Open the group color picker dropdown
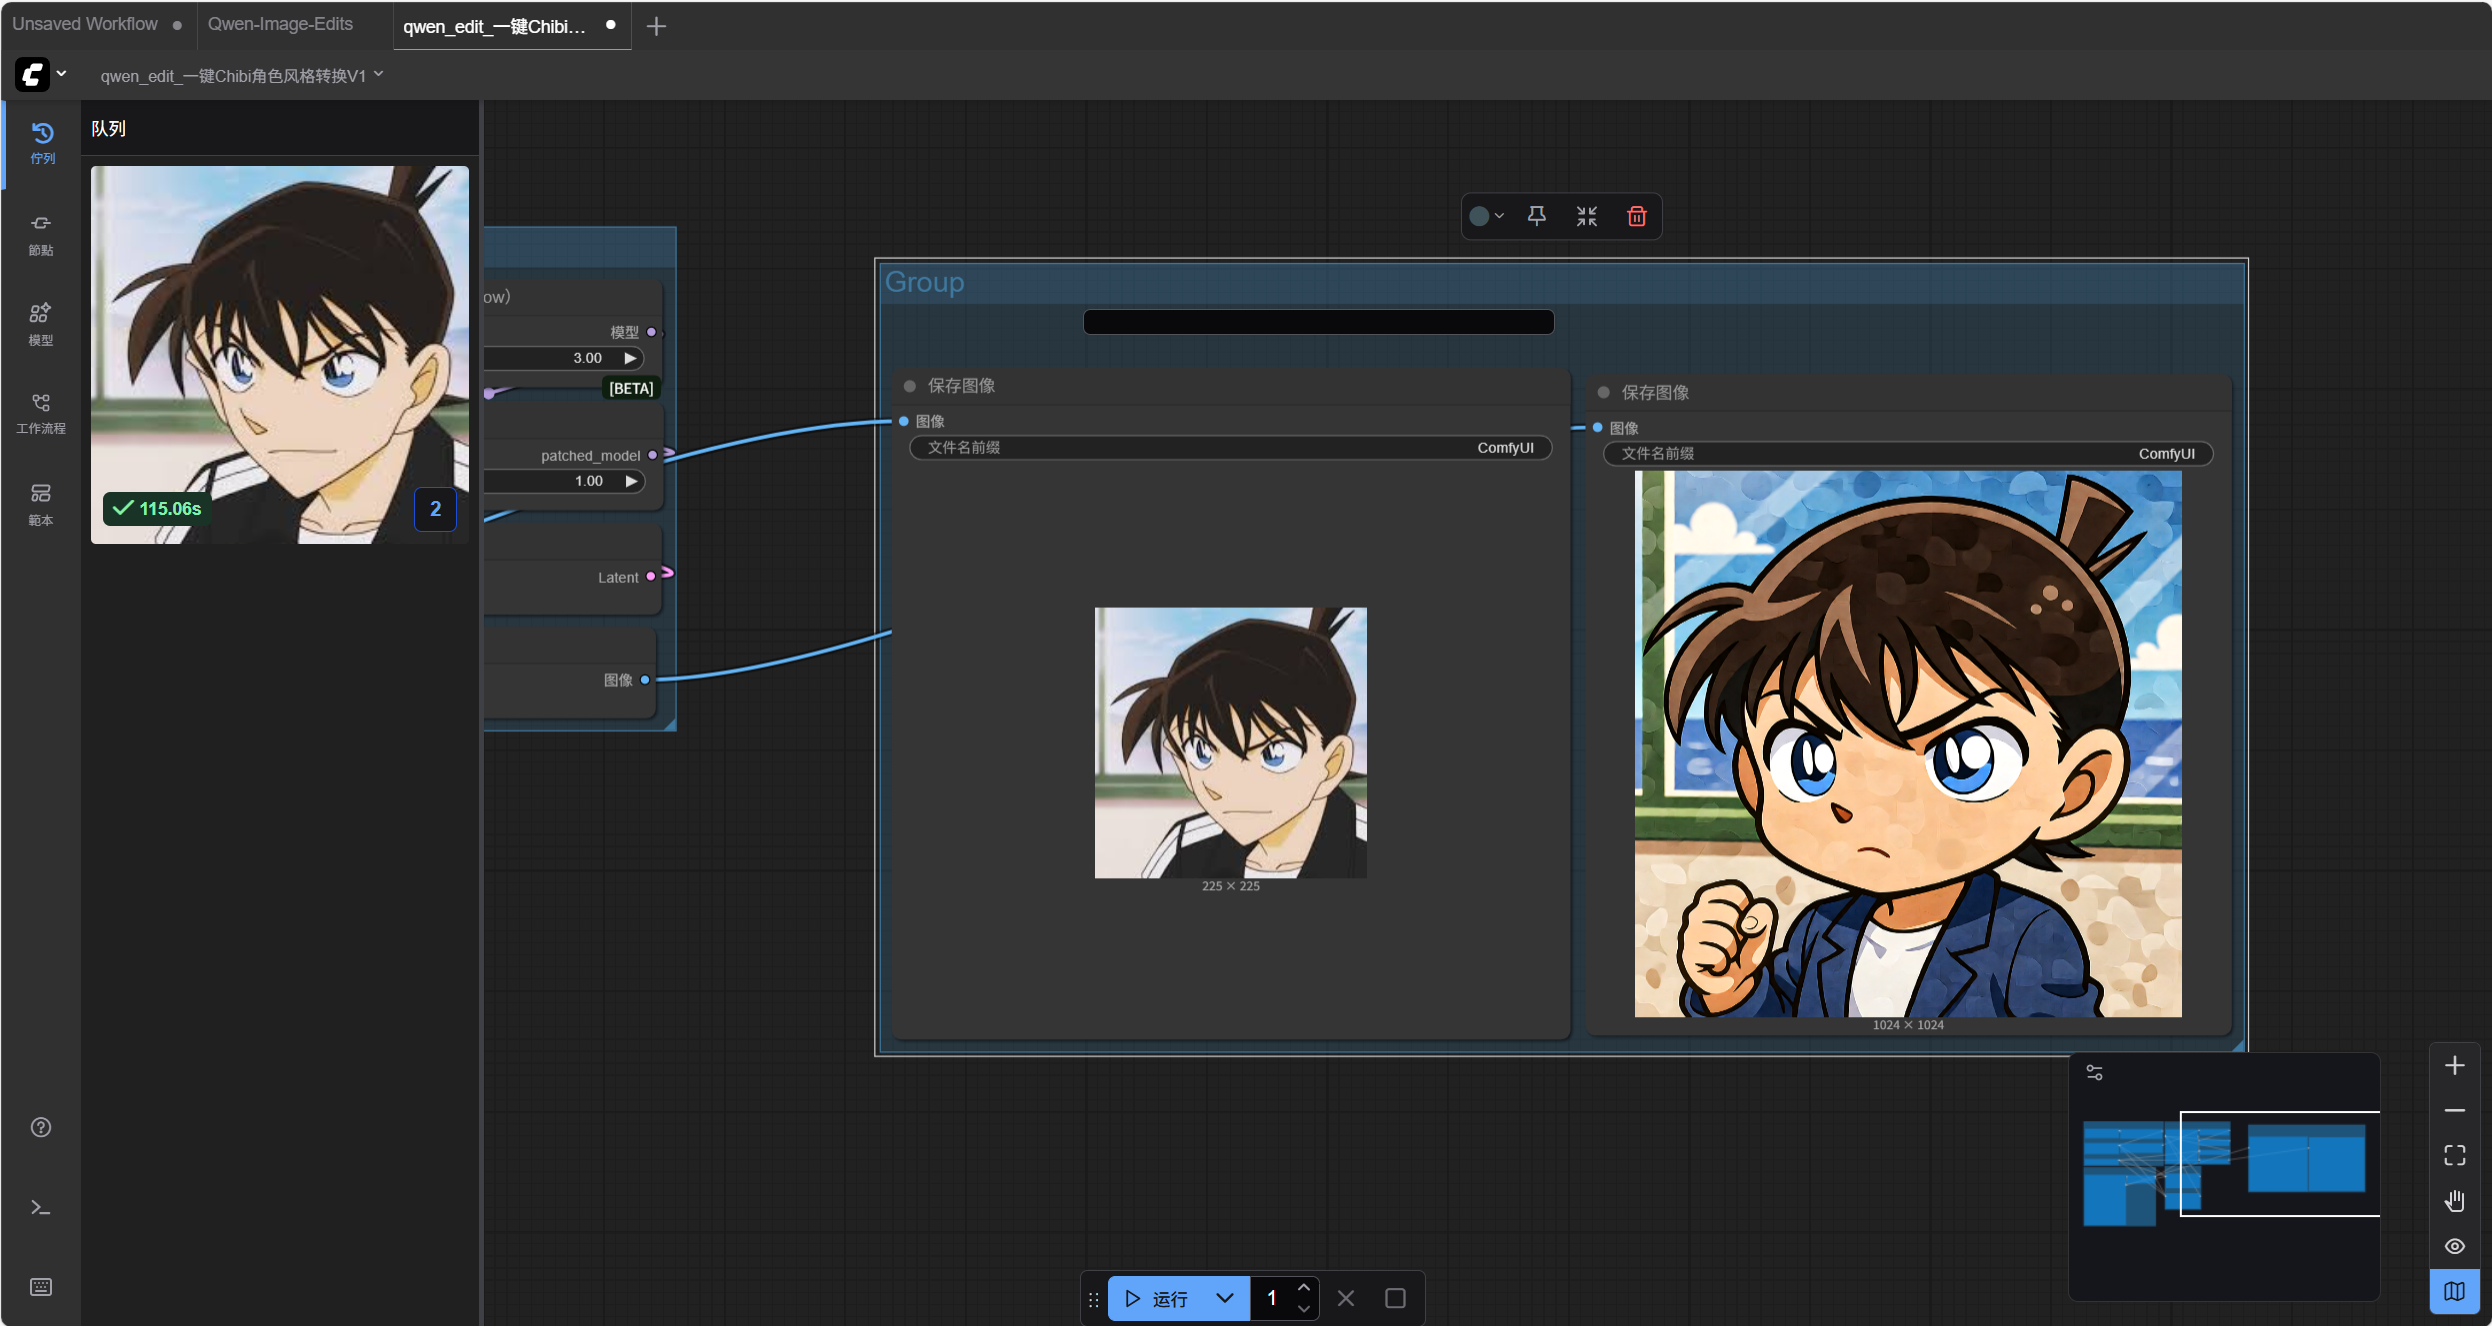The height and width of the screenshot is (1326, 2492). 1487,216
